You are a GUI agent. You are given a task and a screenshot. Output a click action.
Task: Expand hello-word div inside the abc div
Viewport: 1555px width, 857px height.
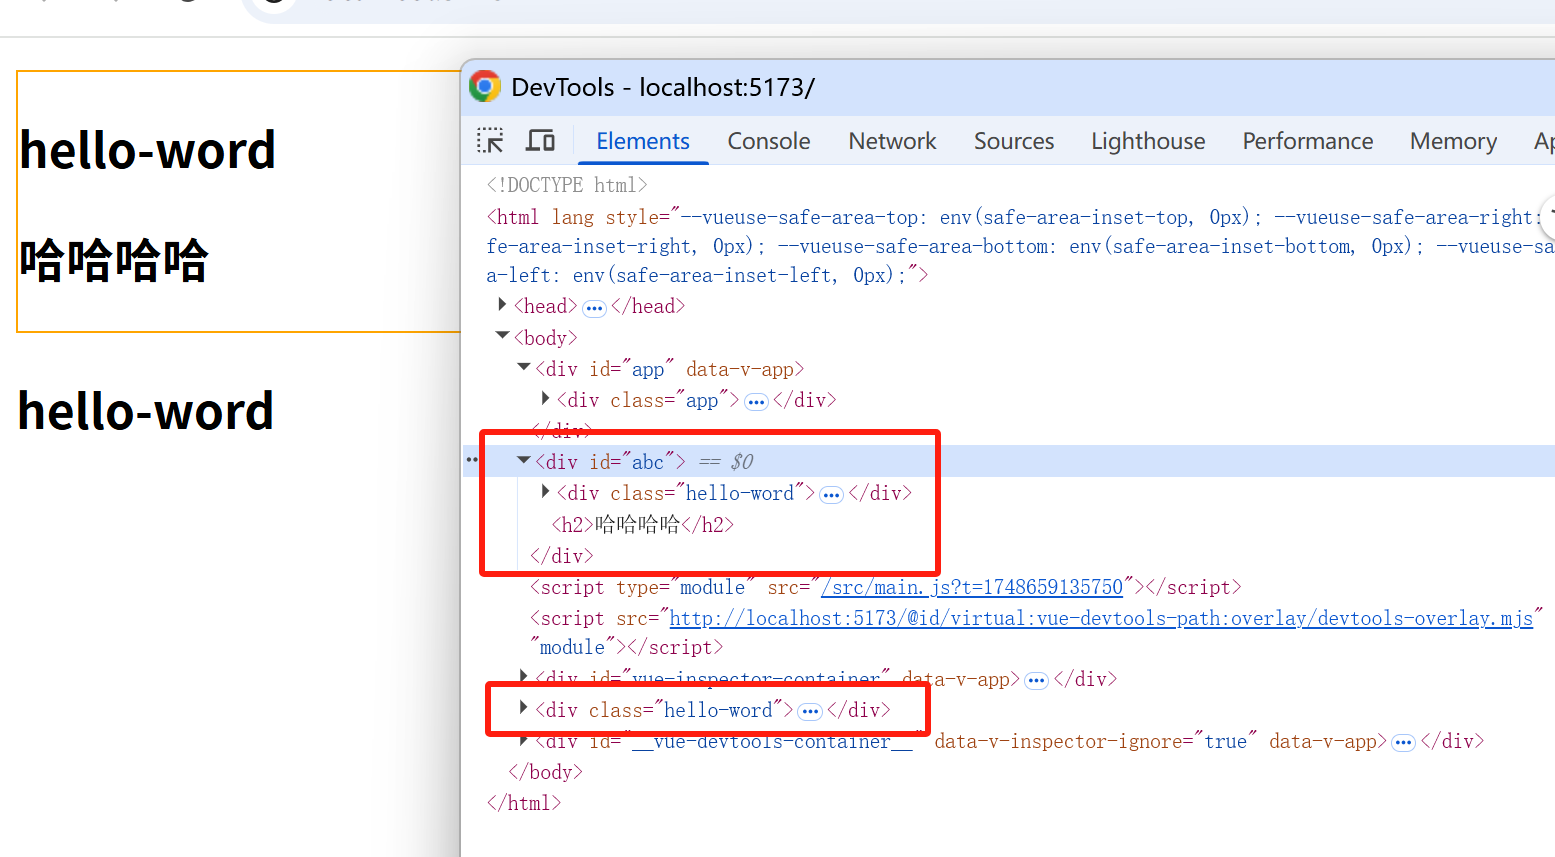545,491
